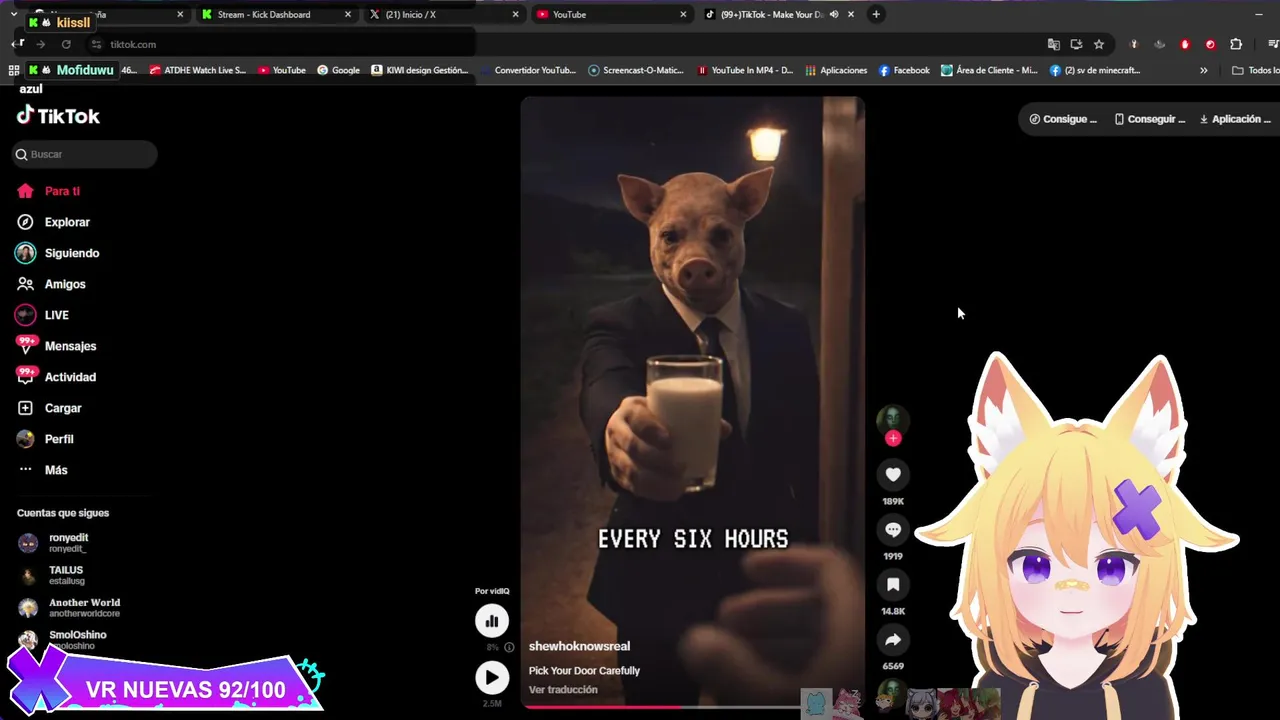This screenshot has width=1280, height=720.
Task: Switch to Stream - Kick Dashboard tab
Action: tap(264, 15)
